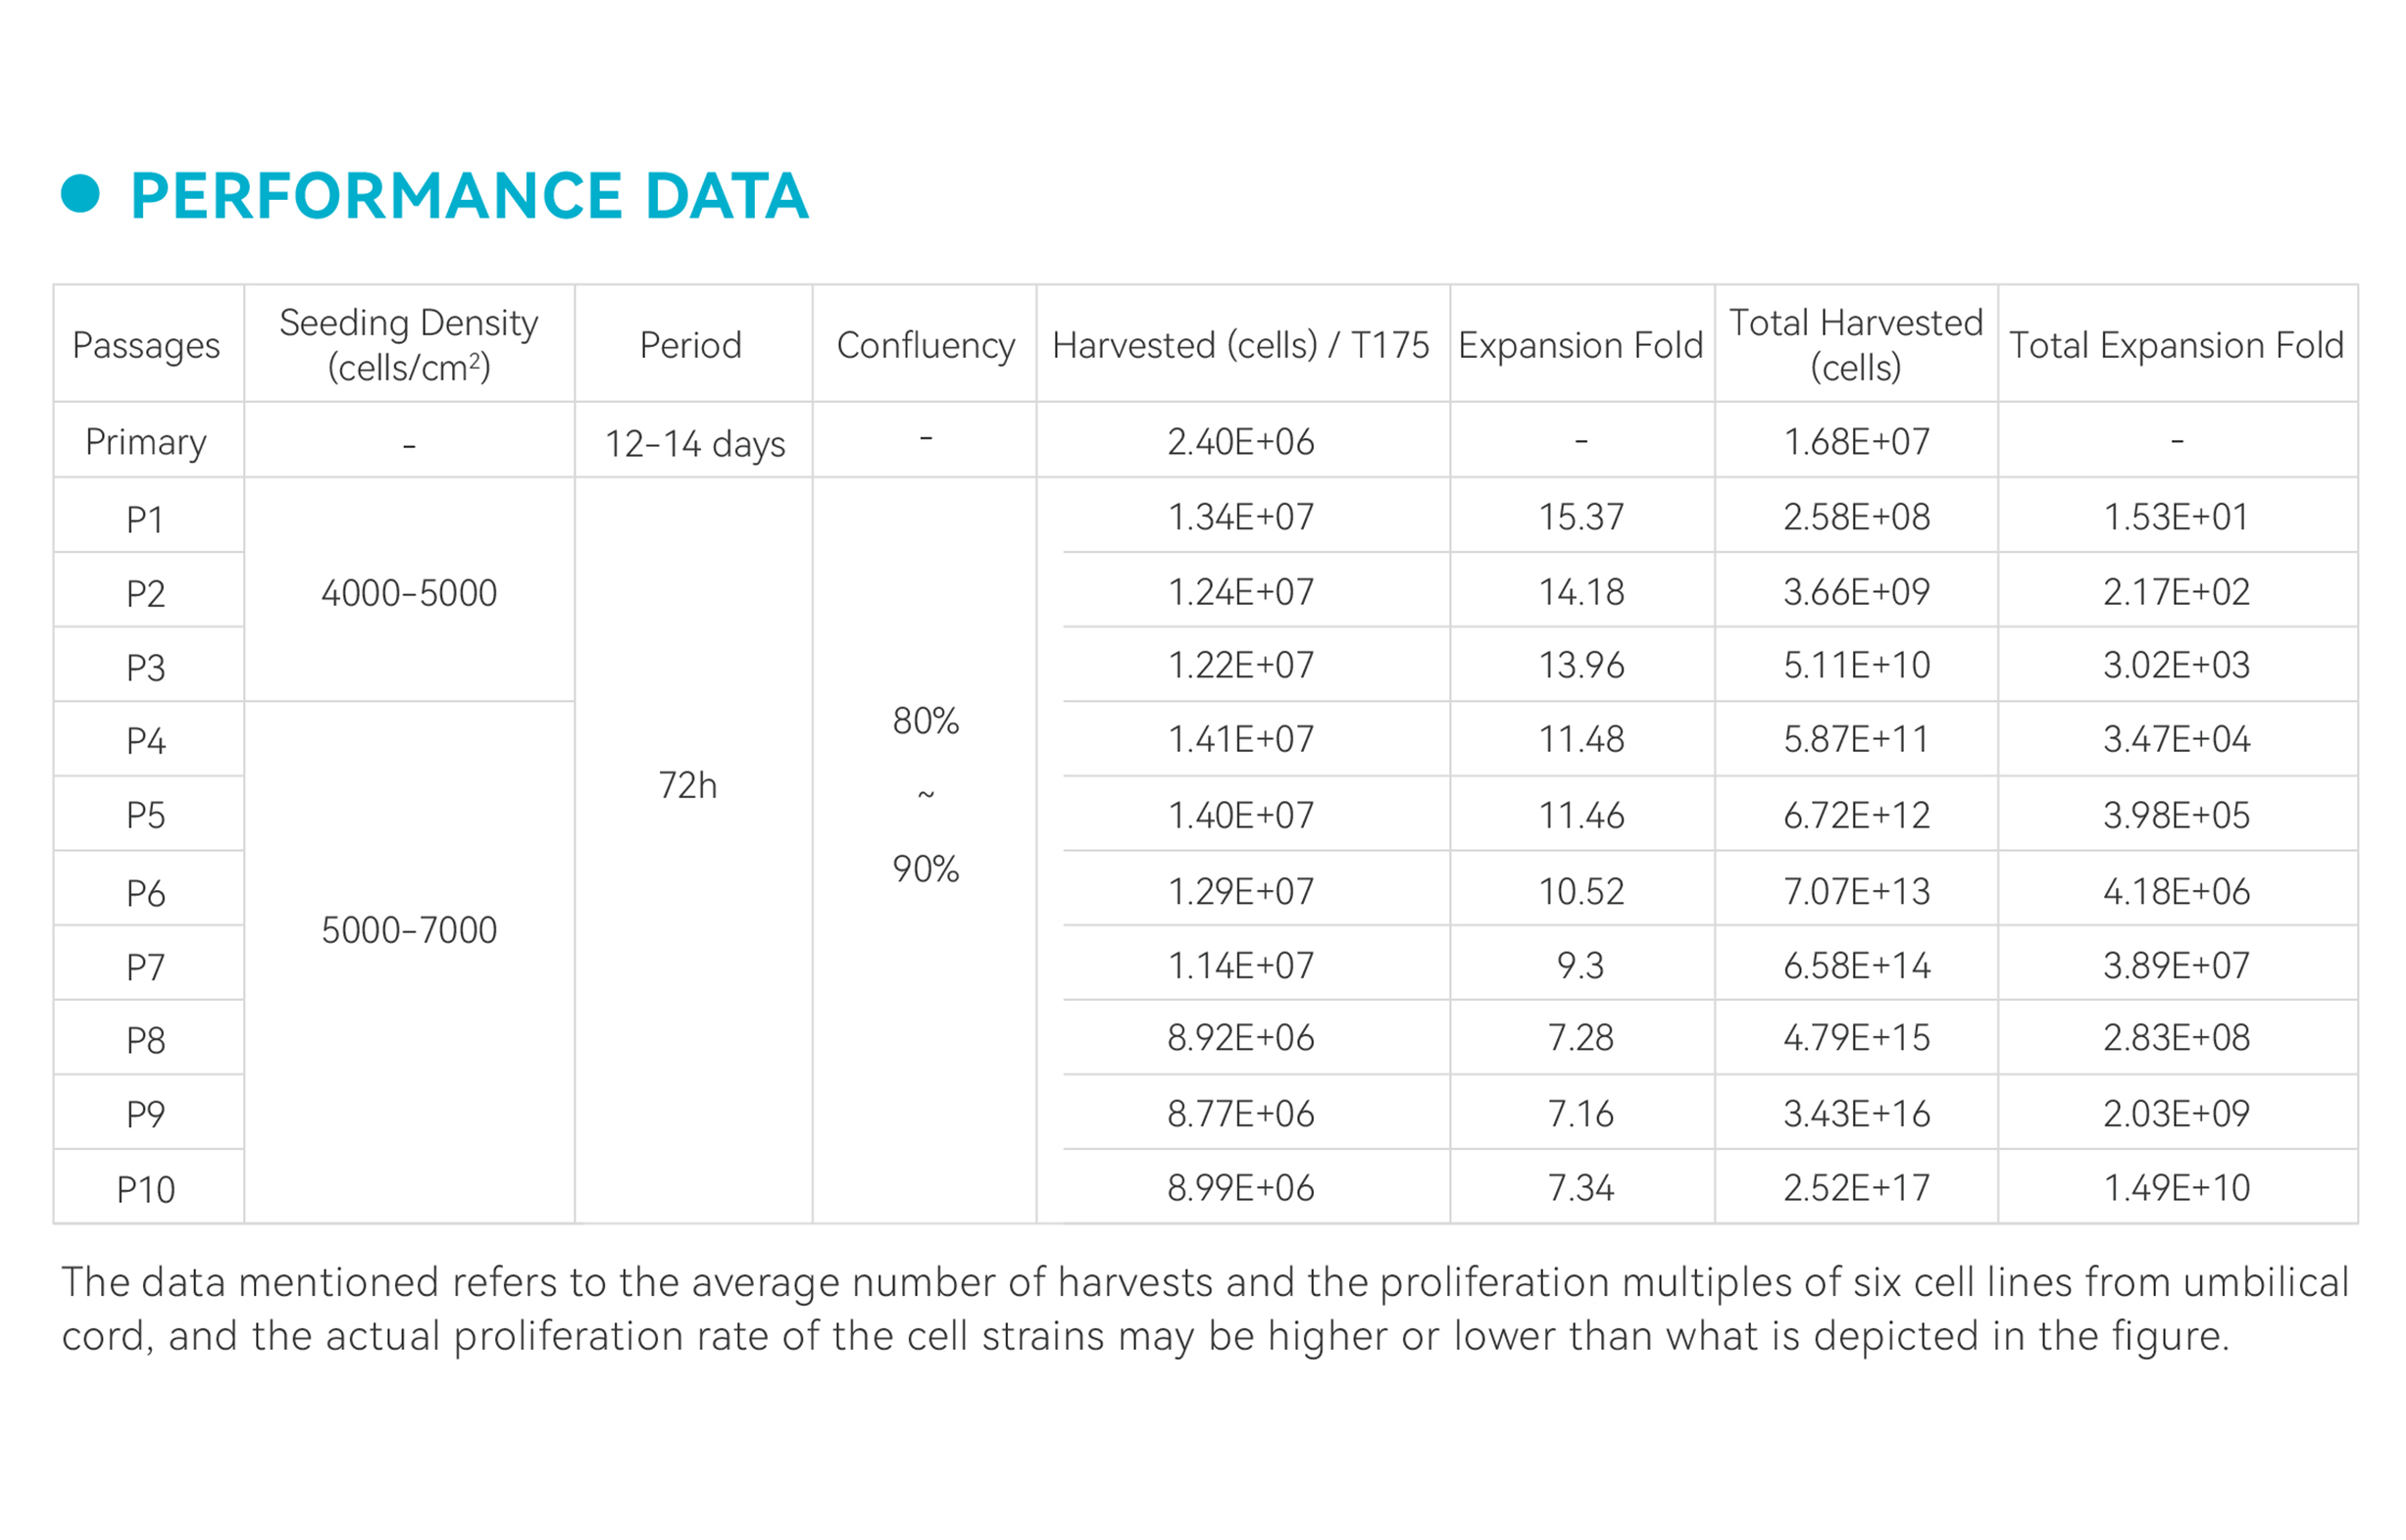This screenshot has width=2406, height=1540.
Task: Click the blue bullet dot beside the heading
Action: point(80,193)
